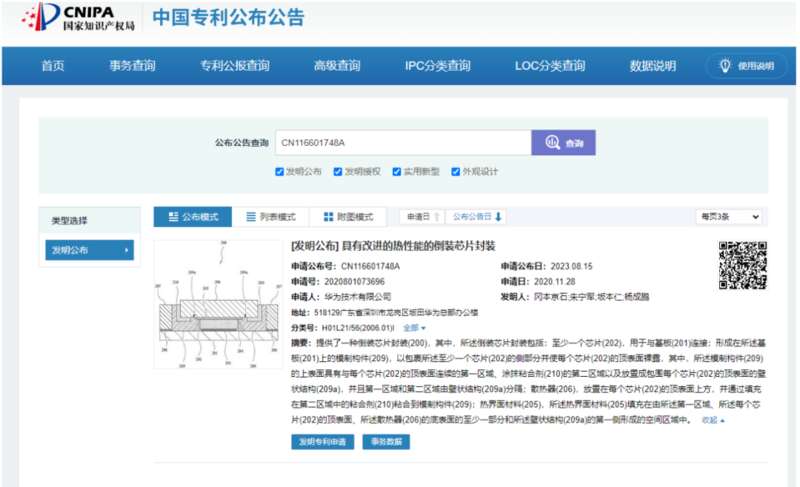Click the magnifier search icon beside 查询
This screenshot has width=800, height=487.
tap(552, 144)
